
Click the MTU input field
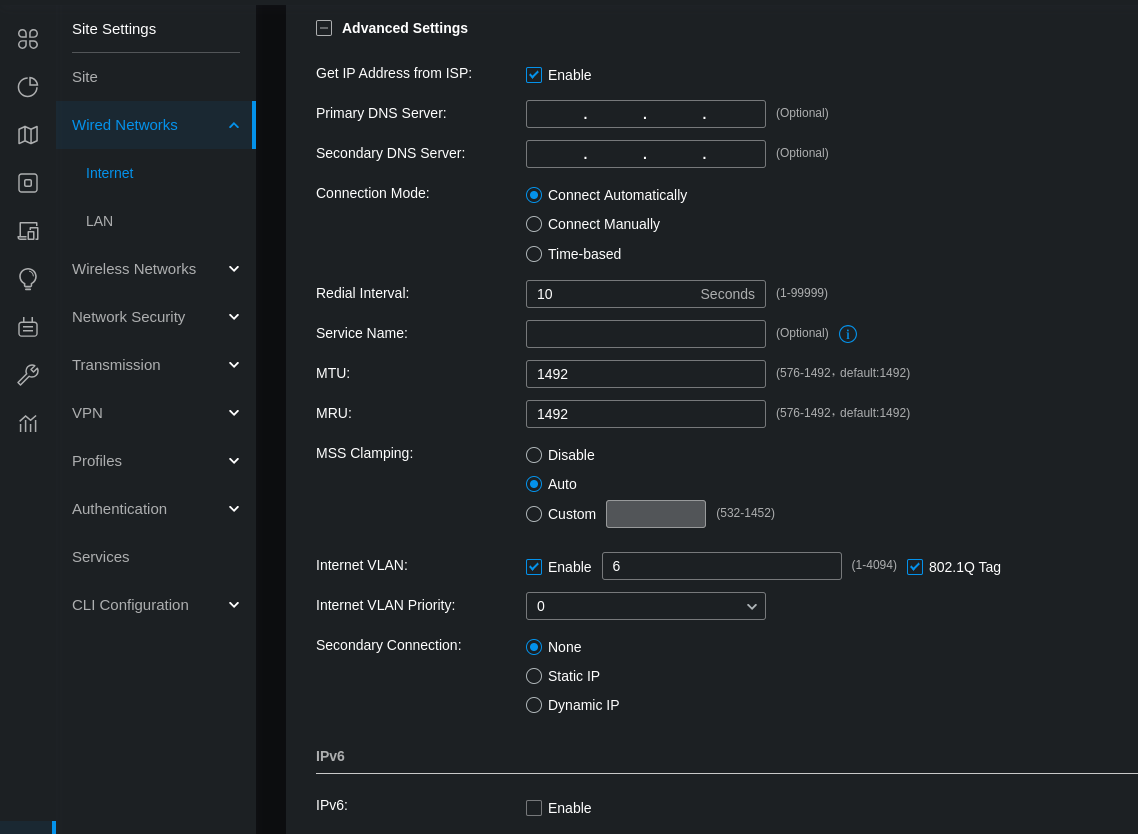coord(645,374)
